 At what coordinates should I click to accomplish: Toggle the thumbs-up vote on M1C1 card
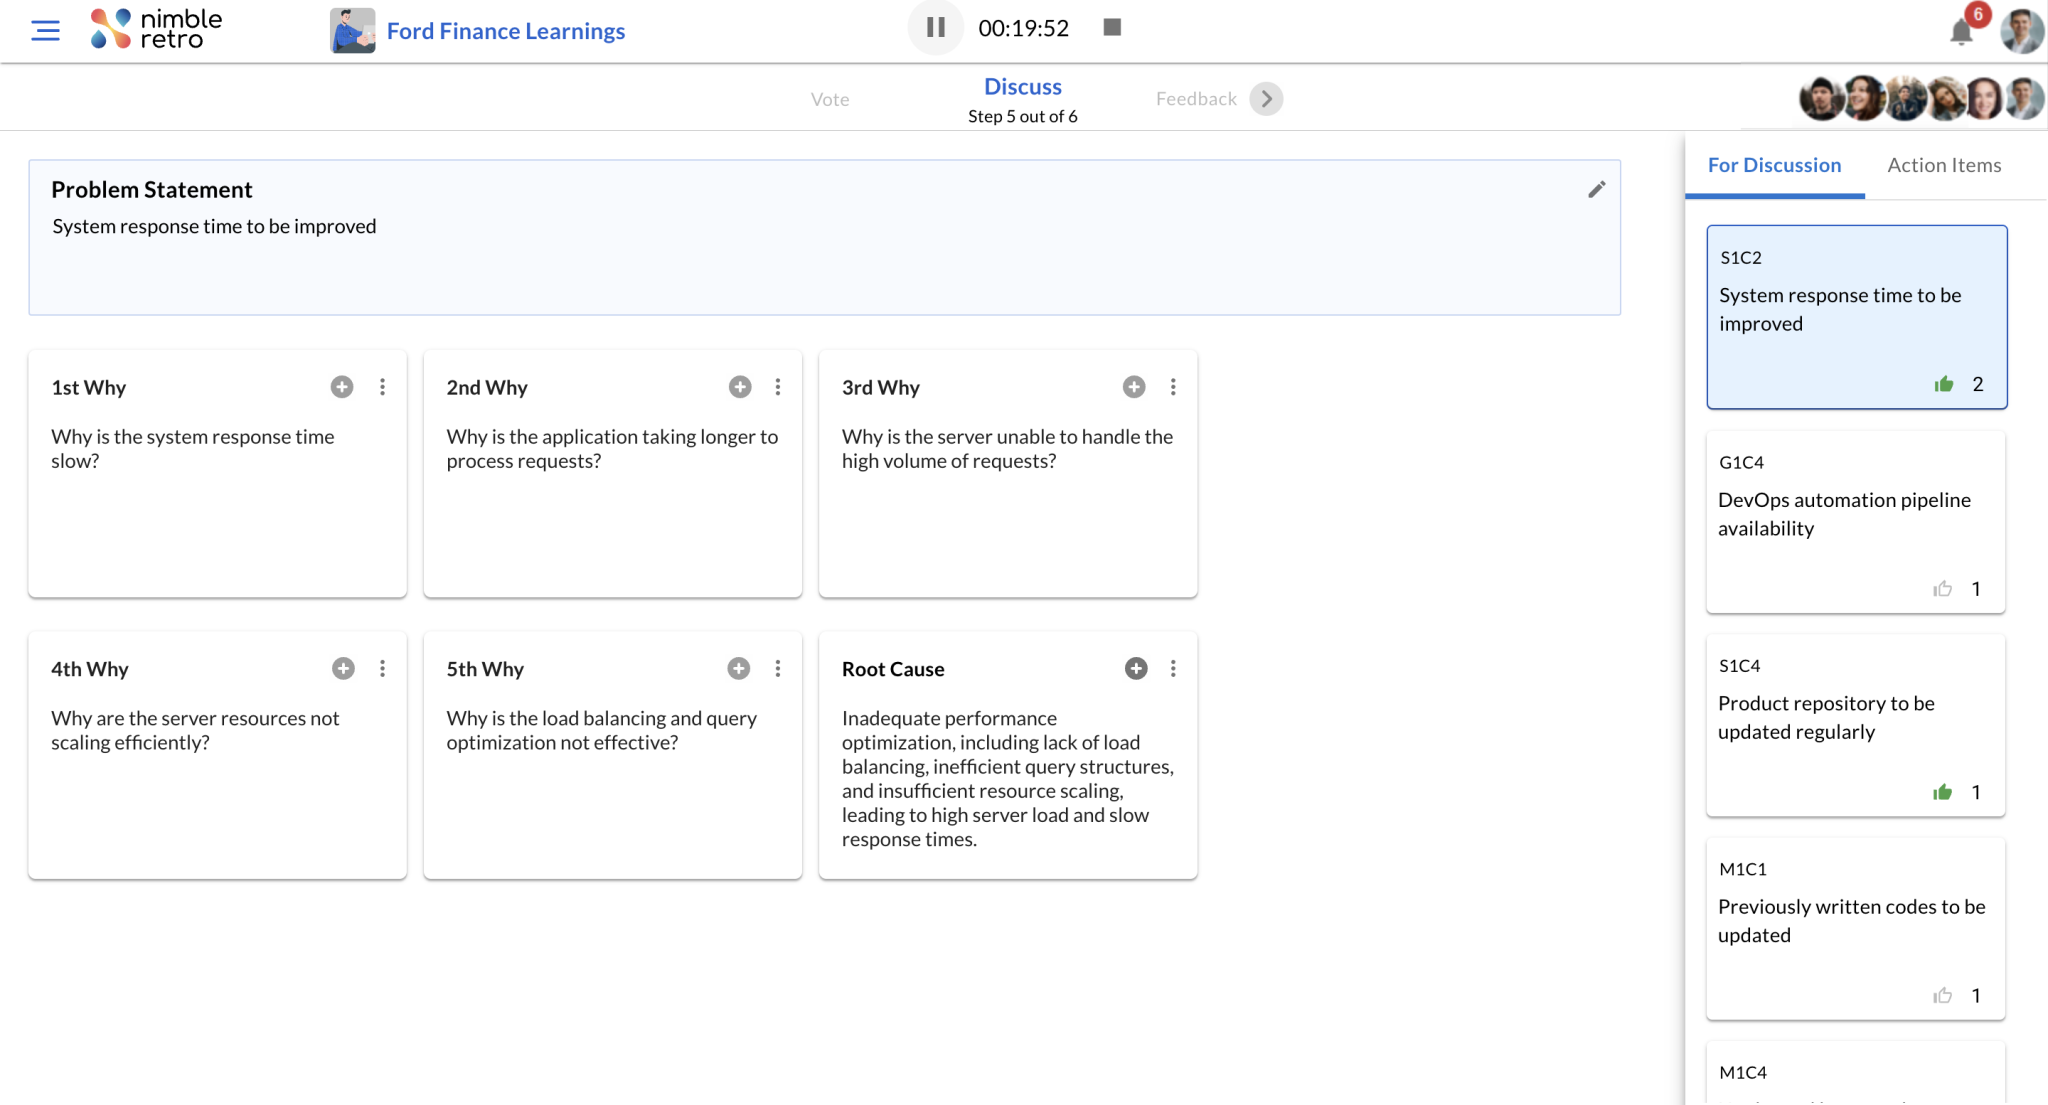click(x=1943, y=995)
